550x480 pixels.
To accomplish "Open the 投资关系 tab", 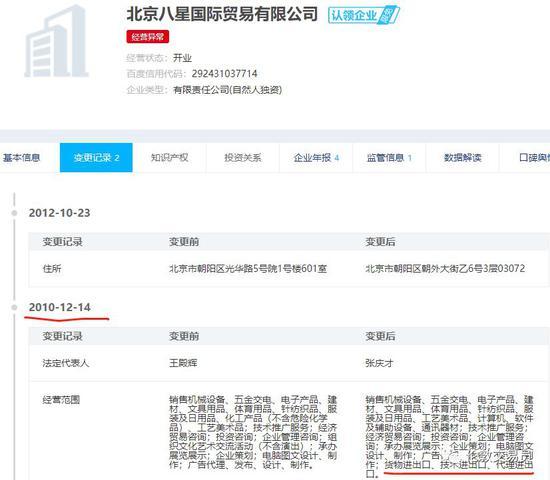I will [243, 158].
